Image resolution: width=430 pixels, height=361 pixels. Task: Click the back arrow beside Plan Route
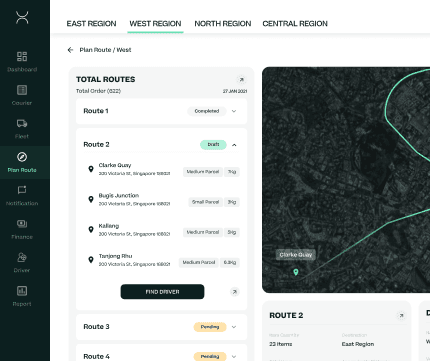click(70, 50)
